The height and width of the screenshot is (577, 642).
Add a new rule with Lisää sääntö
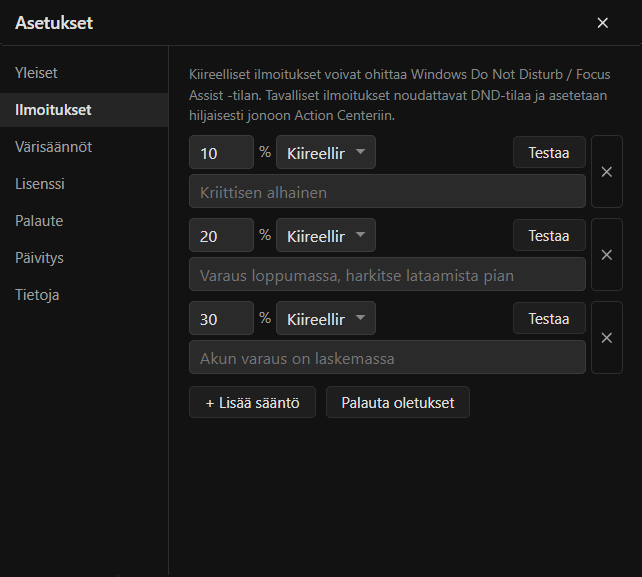click(252, 402)
